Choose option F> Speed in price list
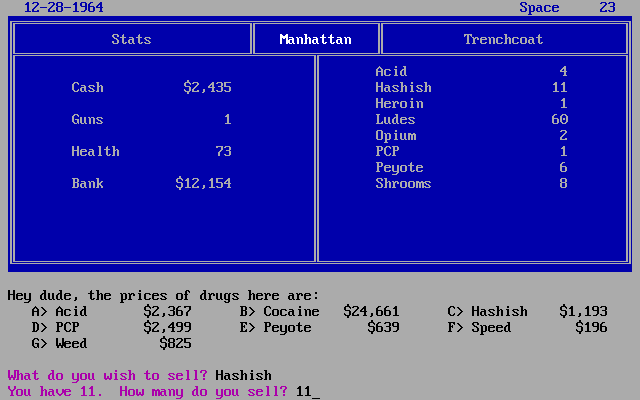Screen dimensions: 640x400 coord(479,327)
